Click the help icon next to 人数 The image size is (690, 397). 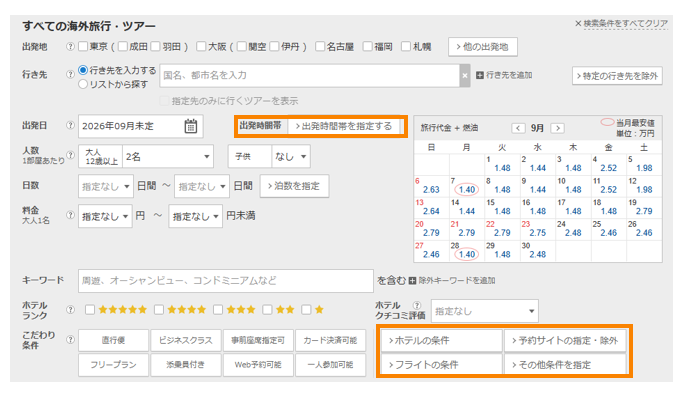click(70, 155)
